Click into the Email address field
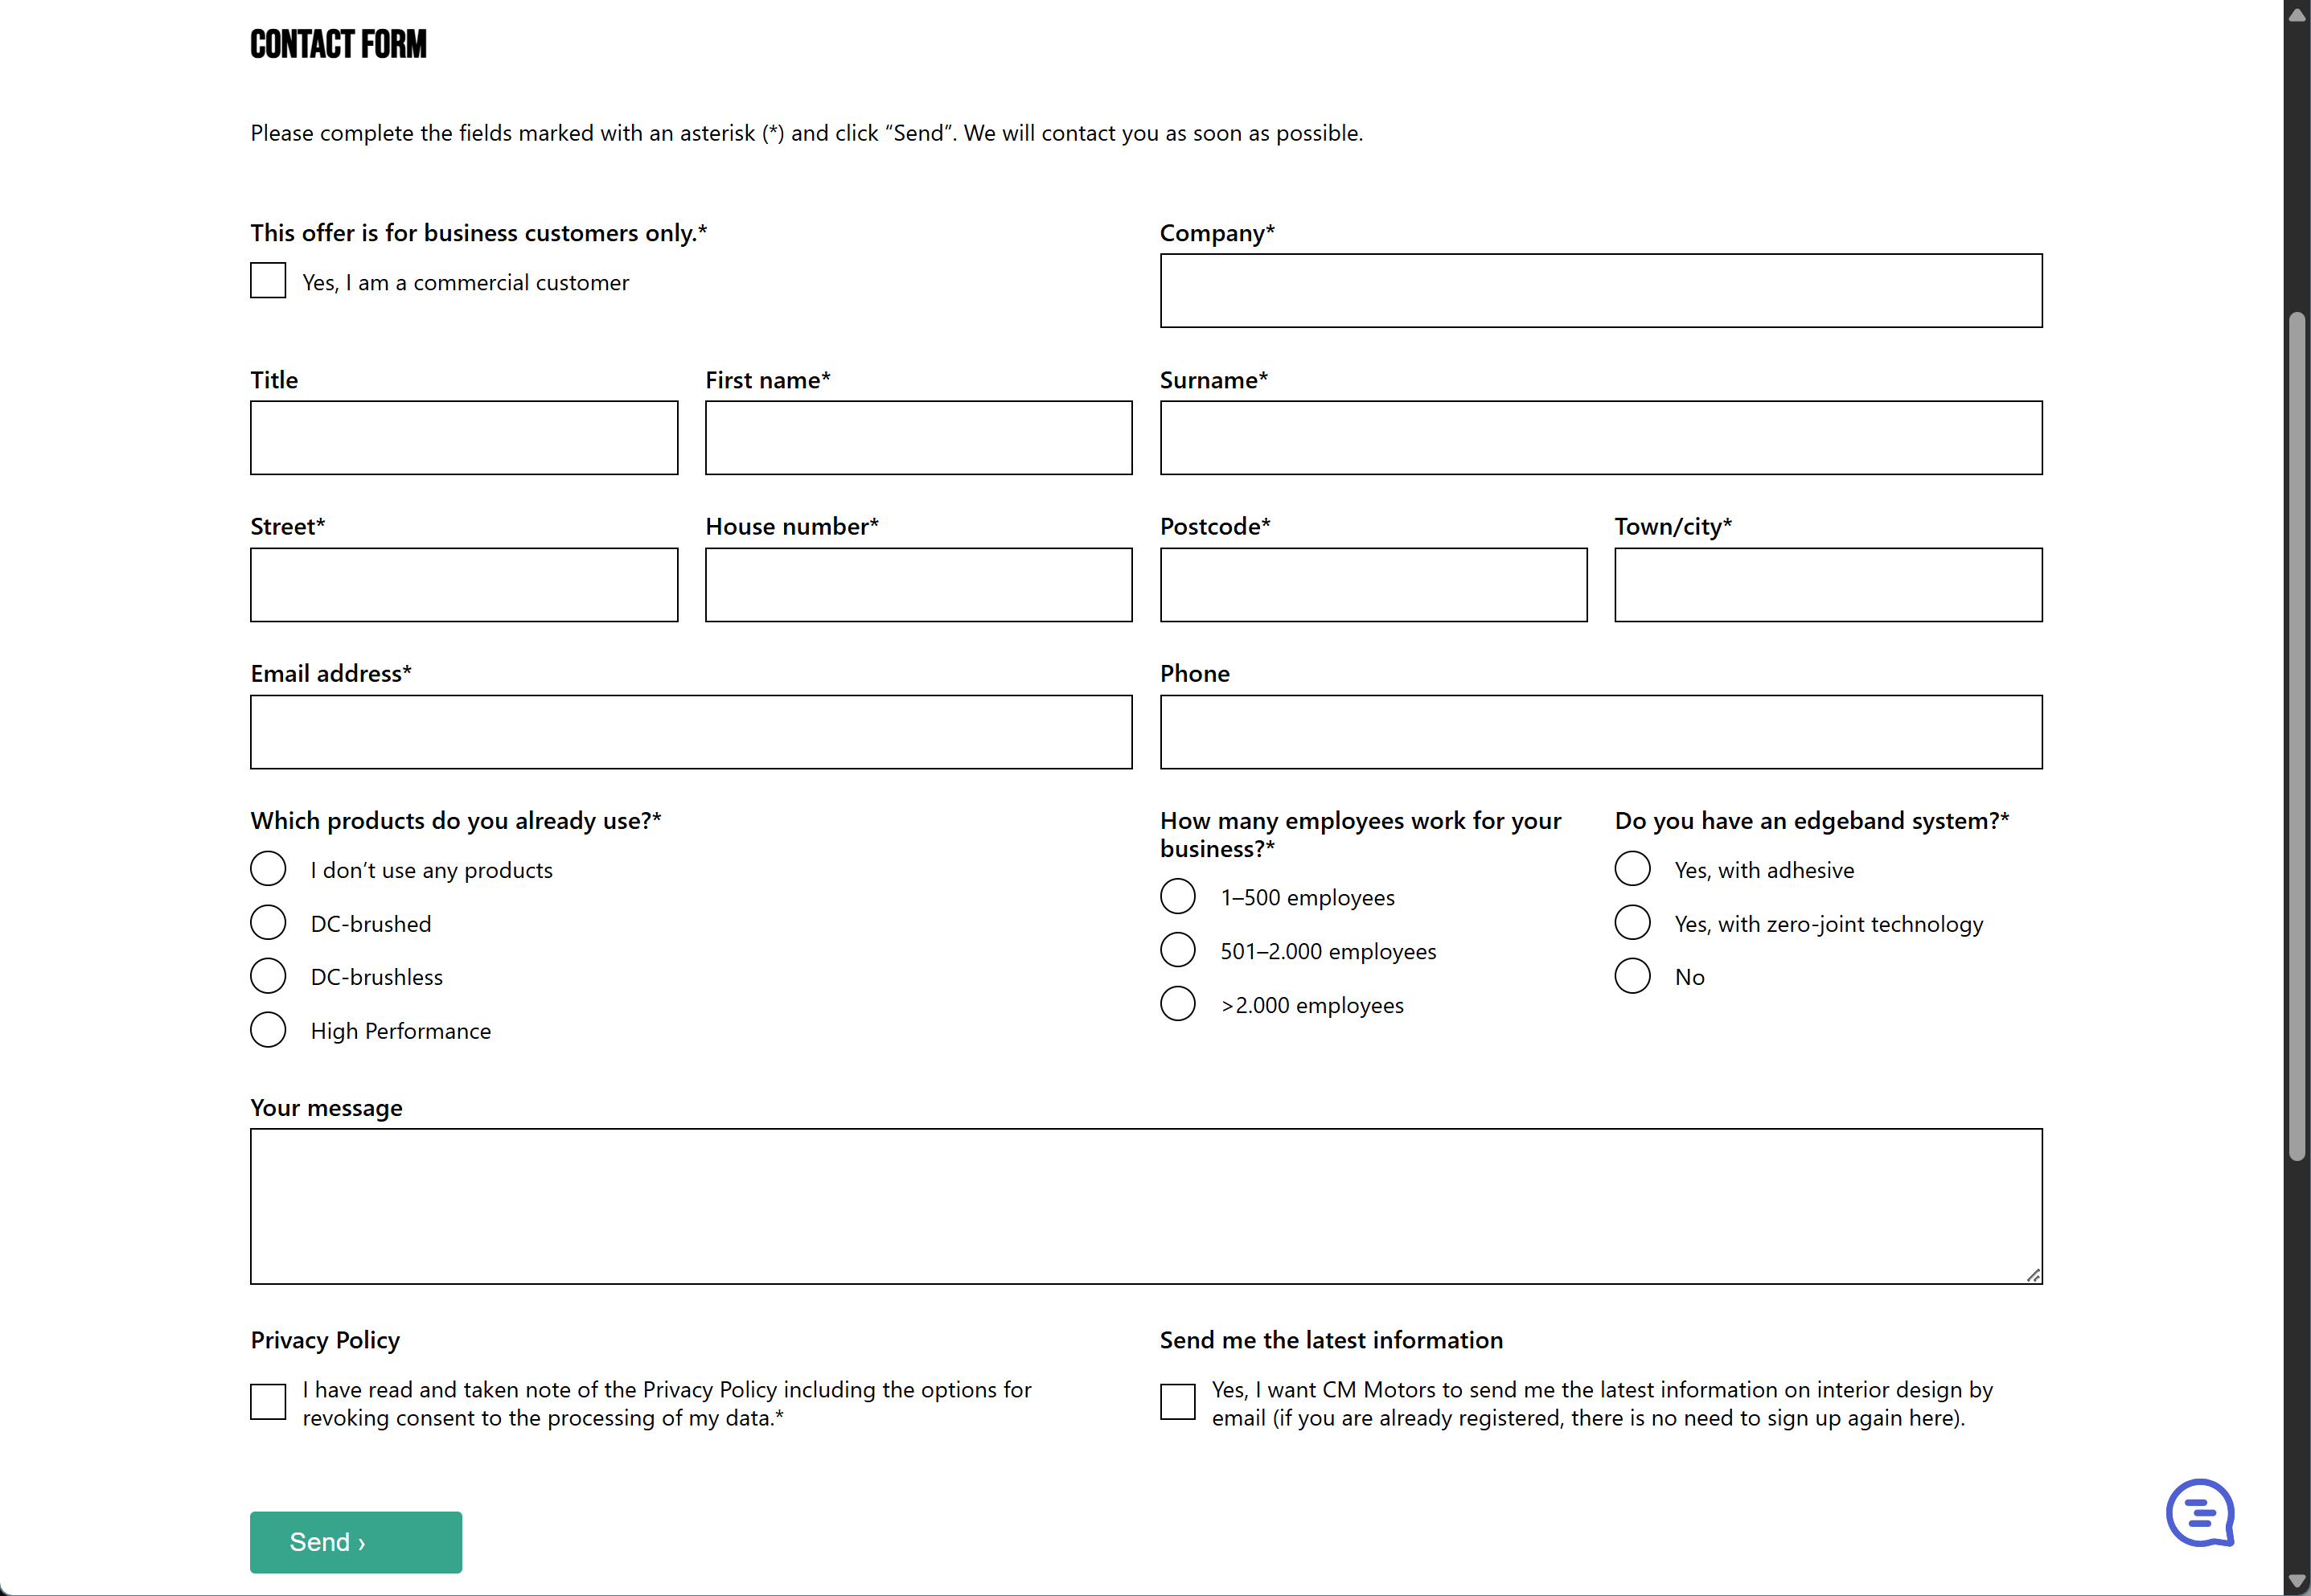 coord(690,732)
